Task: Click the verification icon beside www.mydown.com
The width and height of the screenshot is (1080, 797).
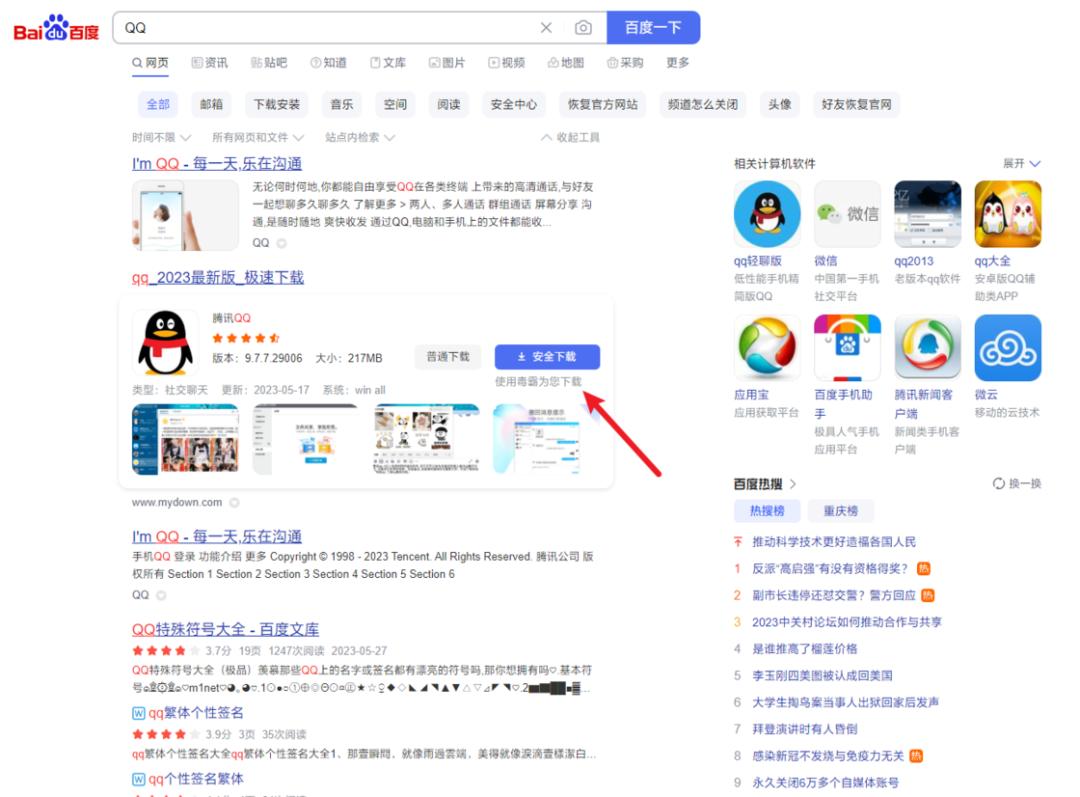Action: (x=234, y=503)
